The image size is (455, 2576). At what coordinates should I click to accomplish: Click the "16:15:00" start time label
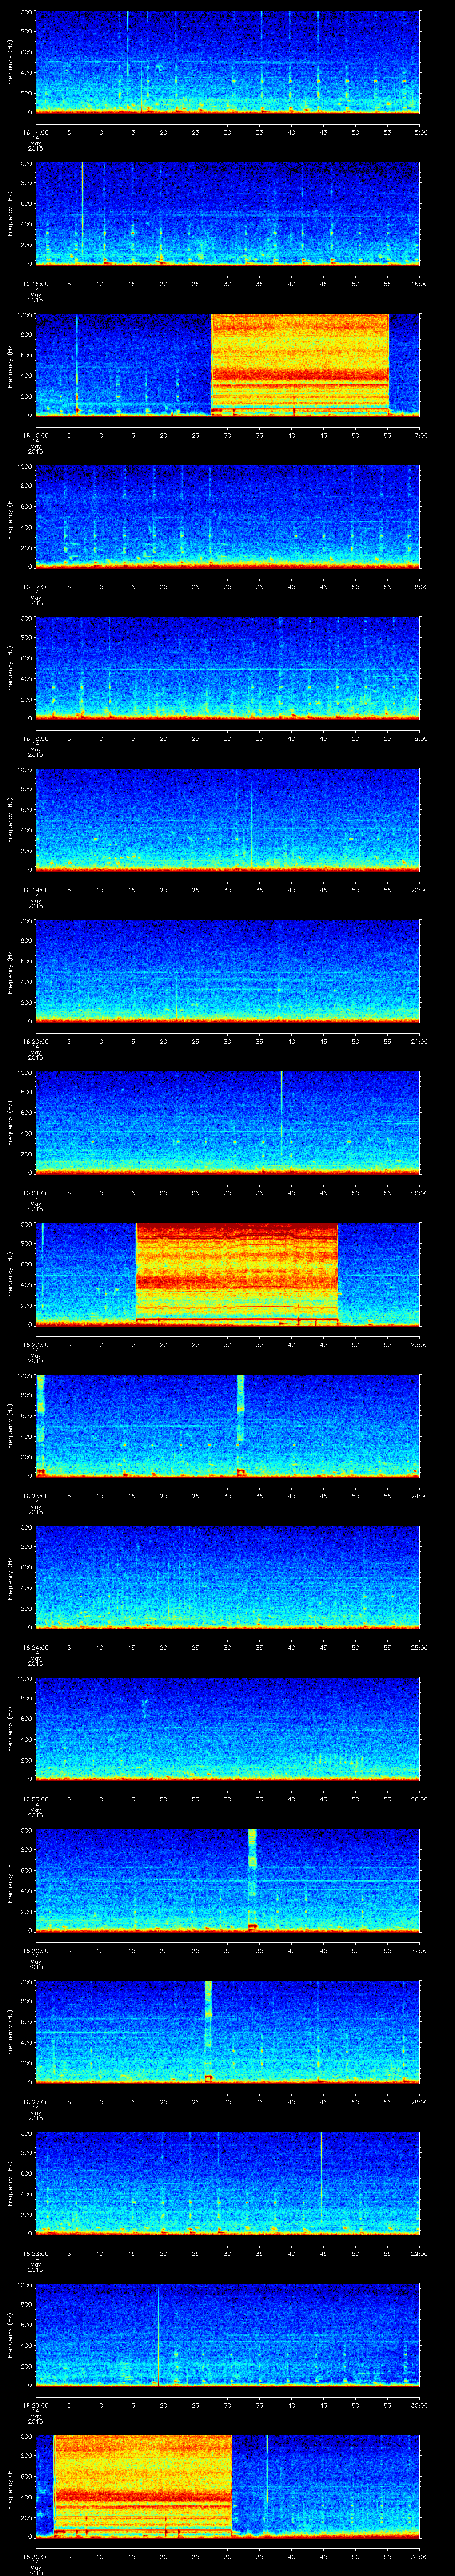pyautogui.click(x=36, y=284)
